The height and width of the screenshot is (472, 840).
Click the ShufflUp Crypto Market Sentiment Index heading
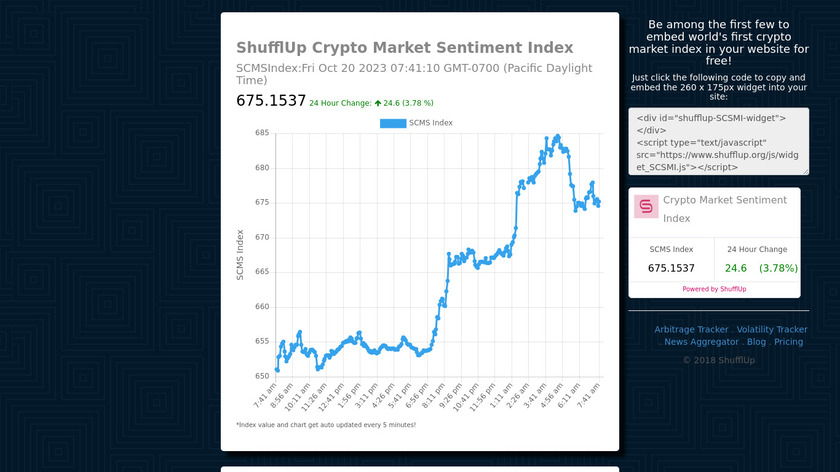coord(404,48)
